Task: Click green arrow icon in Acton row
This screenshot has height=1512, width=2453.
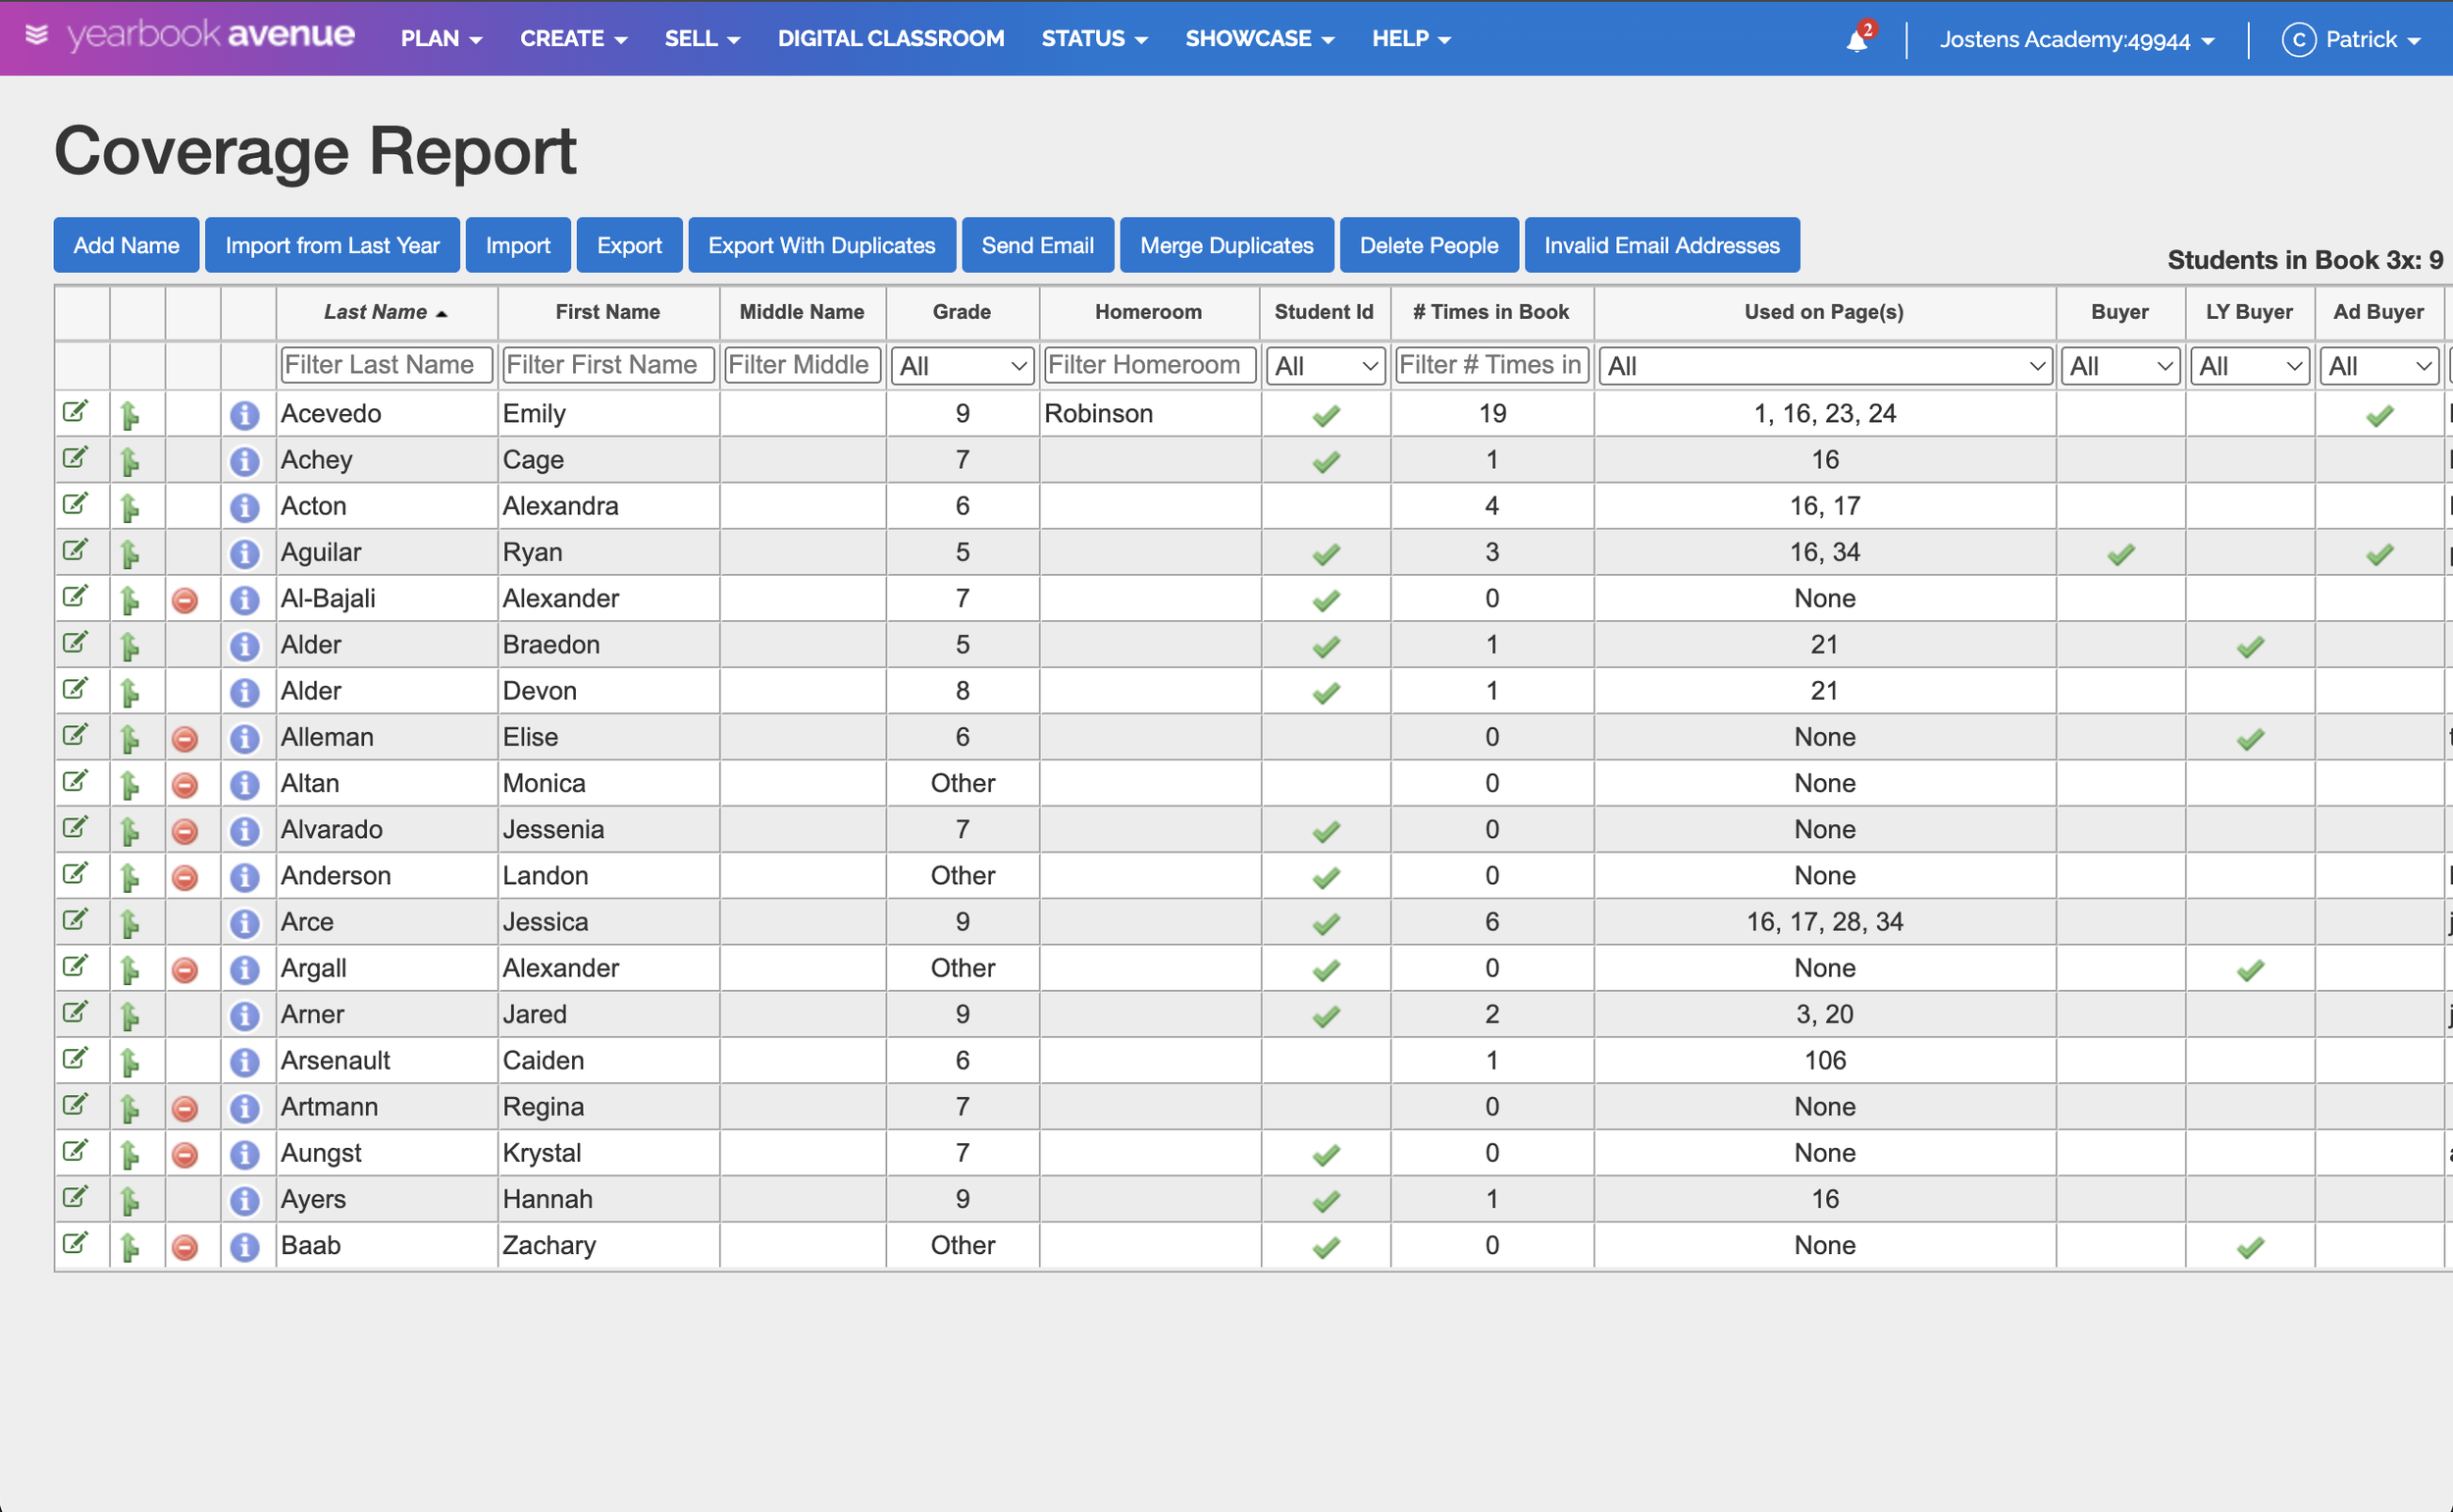Action: click(x=129, y=507)
